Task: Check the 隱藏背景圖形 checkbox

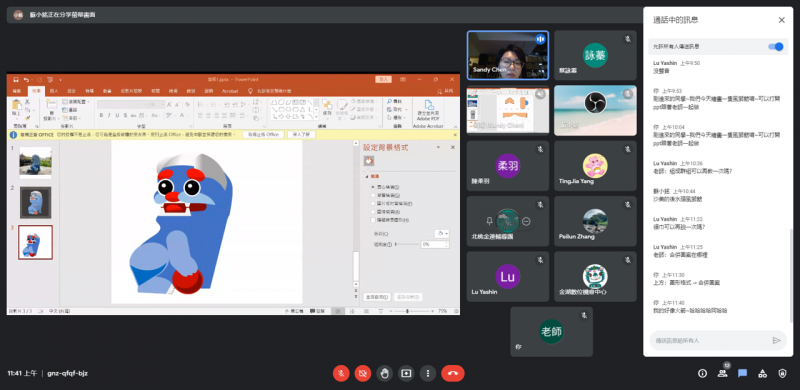Action: [373, 220]
